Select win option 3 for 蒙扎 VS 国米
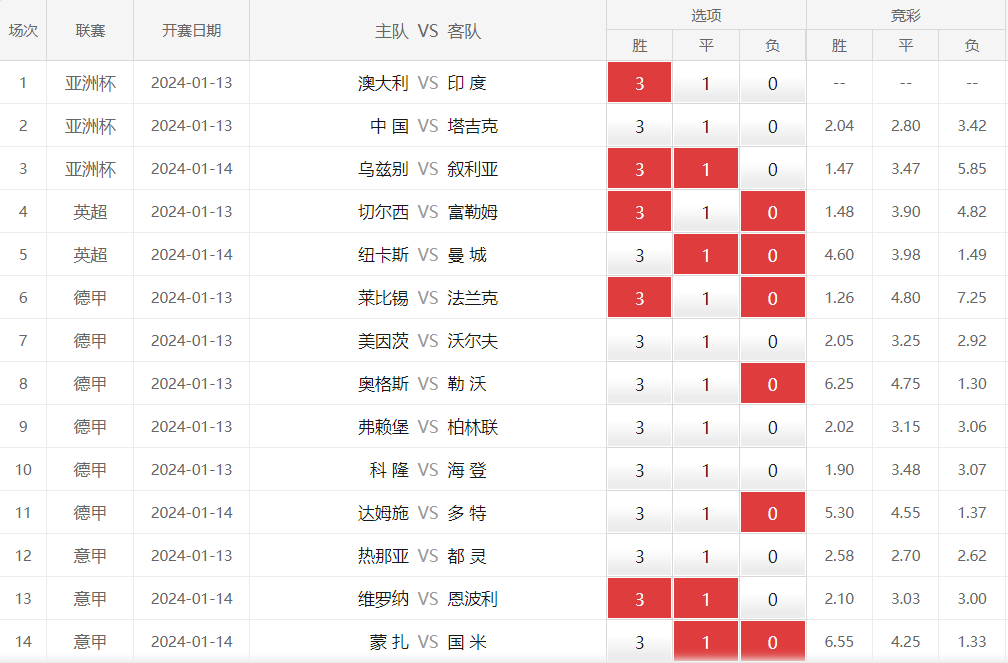The image size is (1008, 663). [x=639, y=642]
